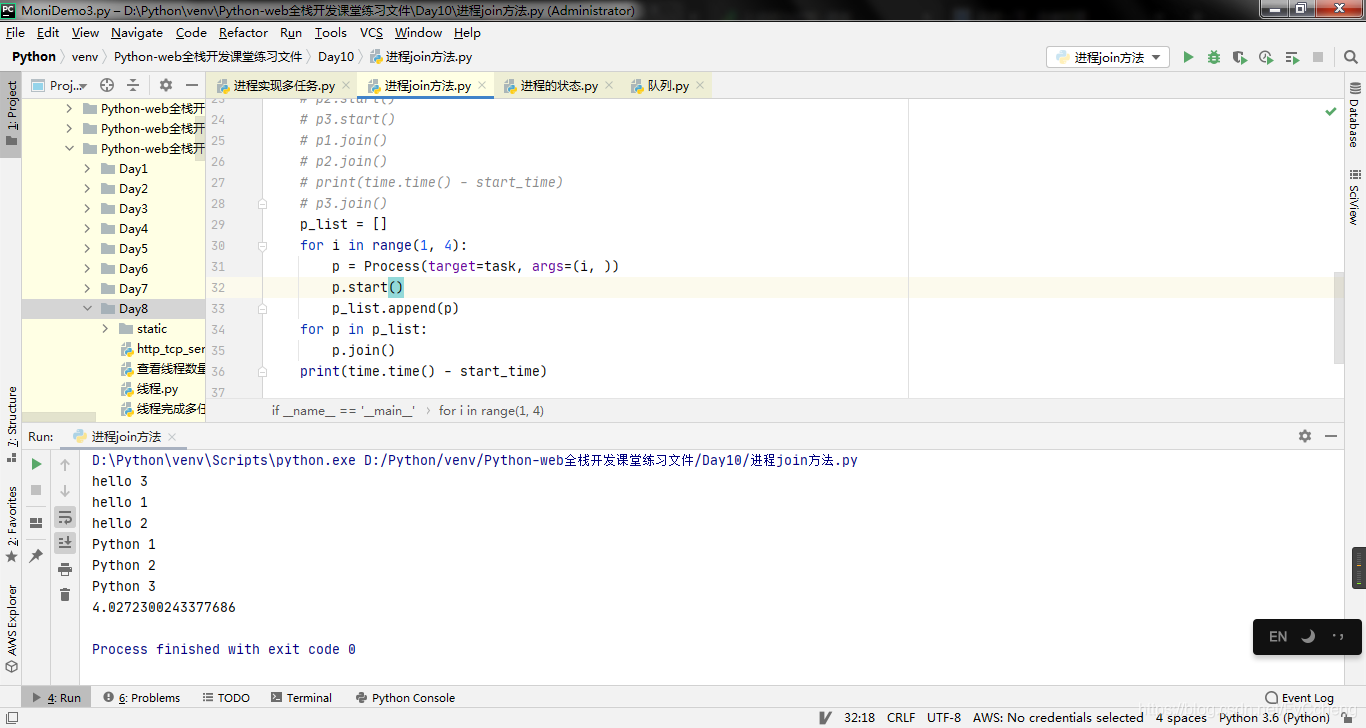This screenshot has width=1366, height=728.
Task: Open the concurrency diagram run icon
Action: point(1292,57)
